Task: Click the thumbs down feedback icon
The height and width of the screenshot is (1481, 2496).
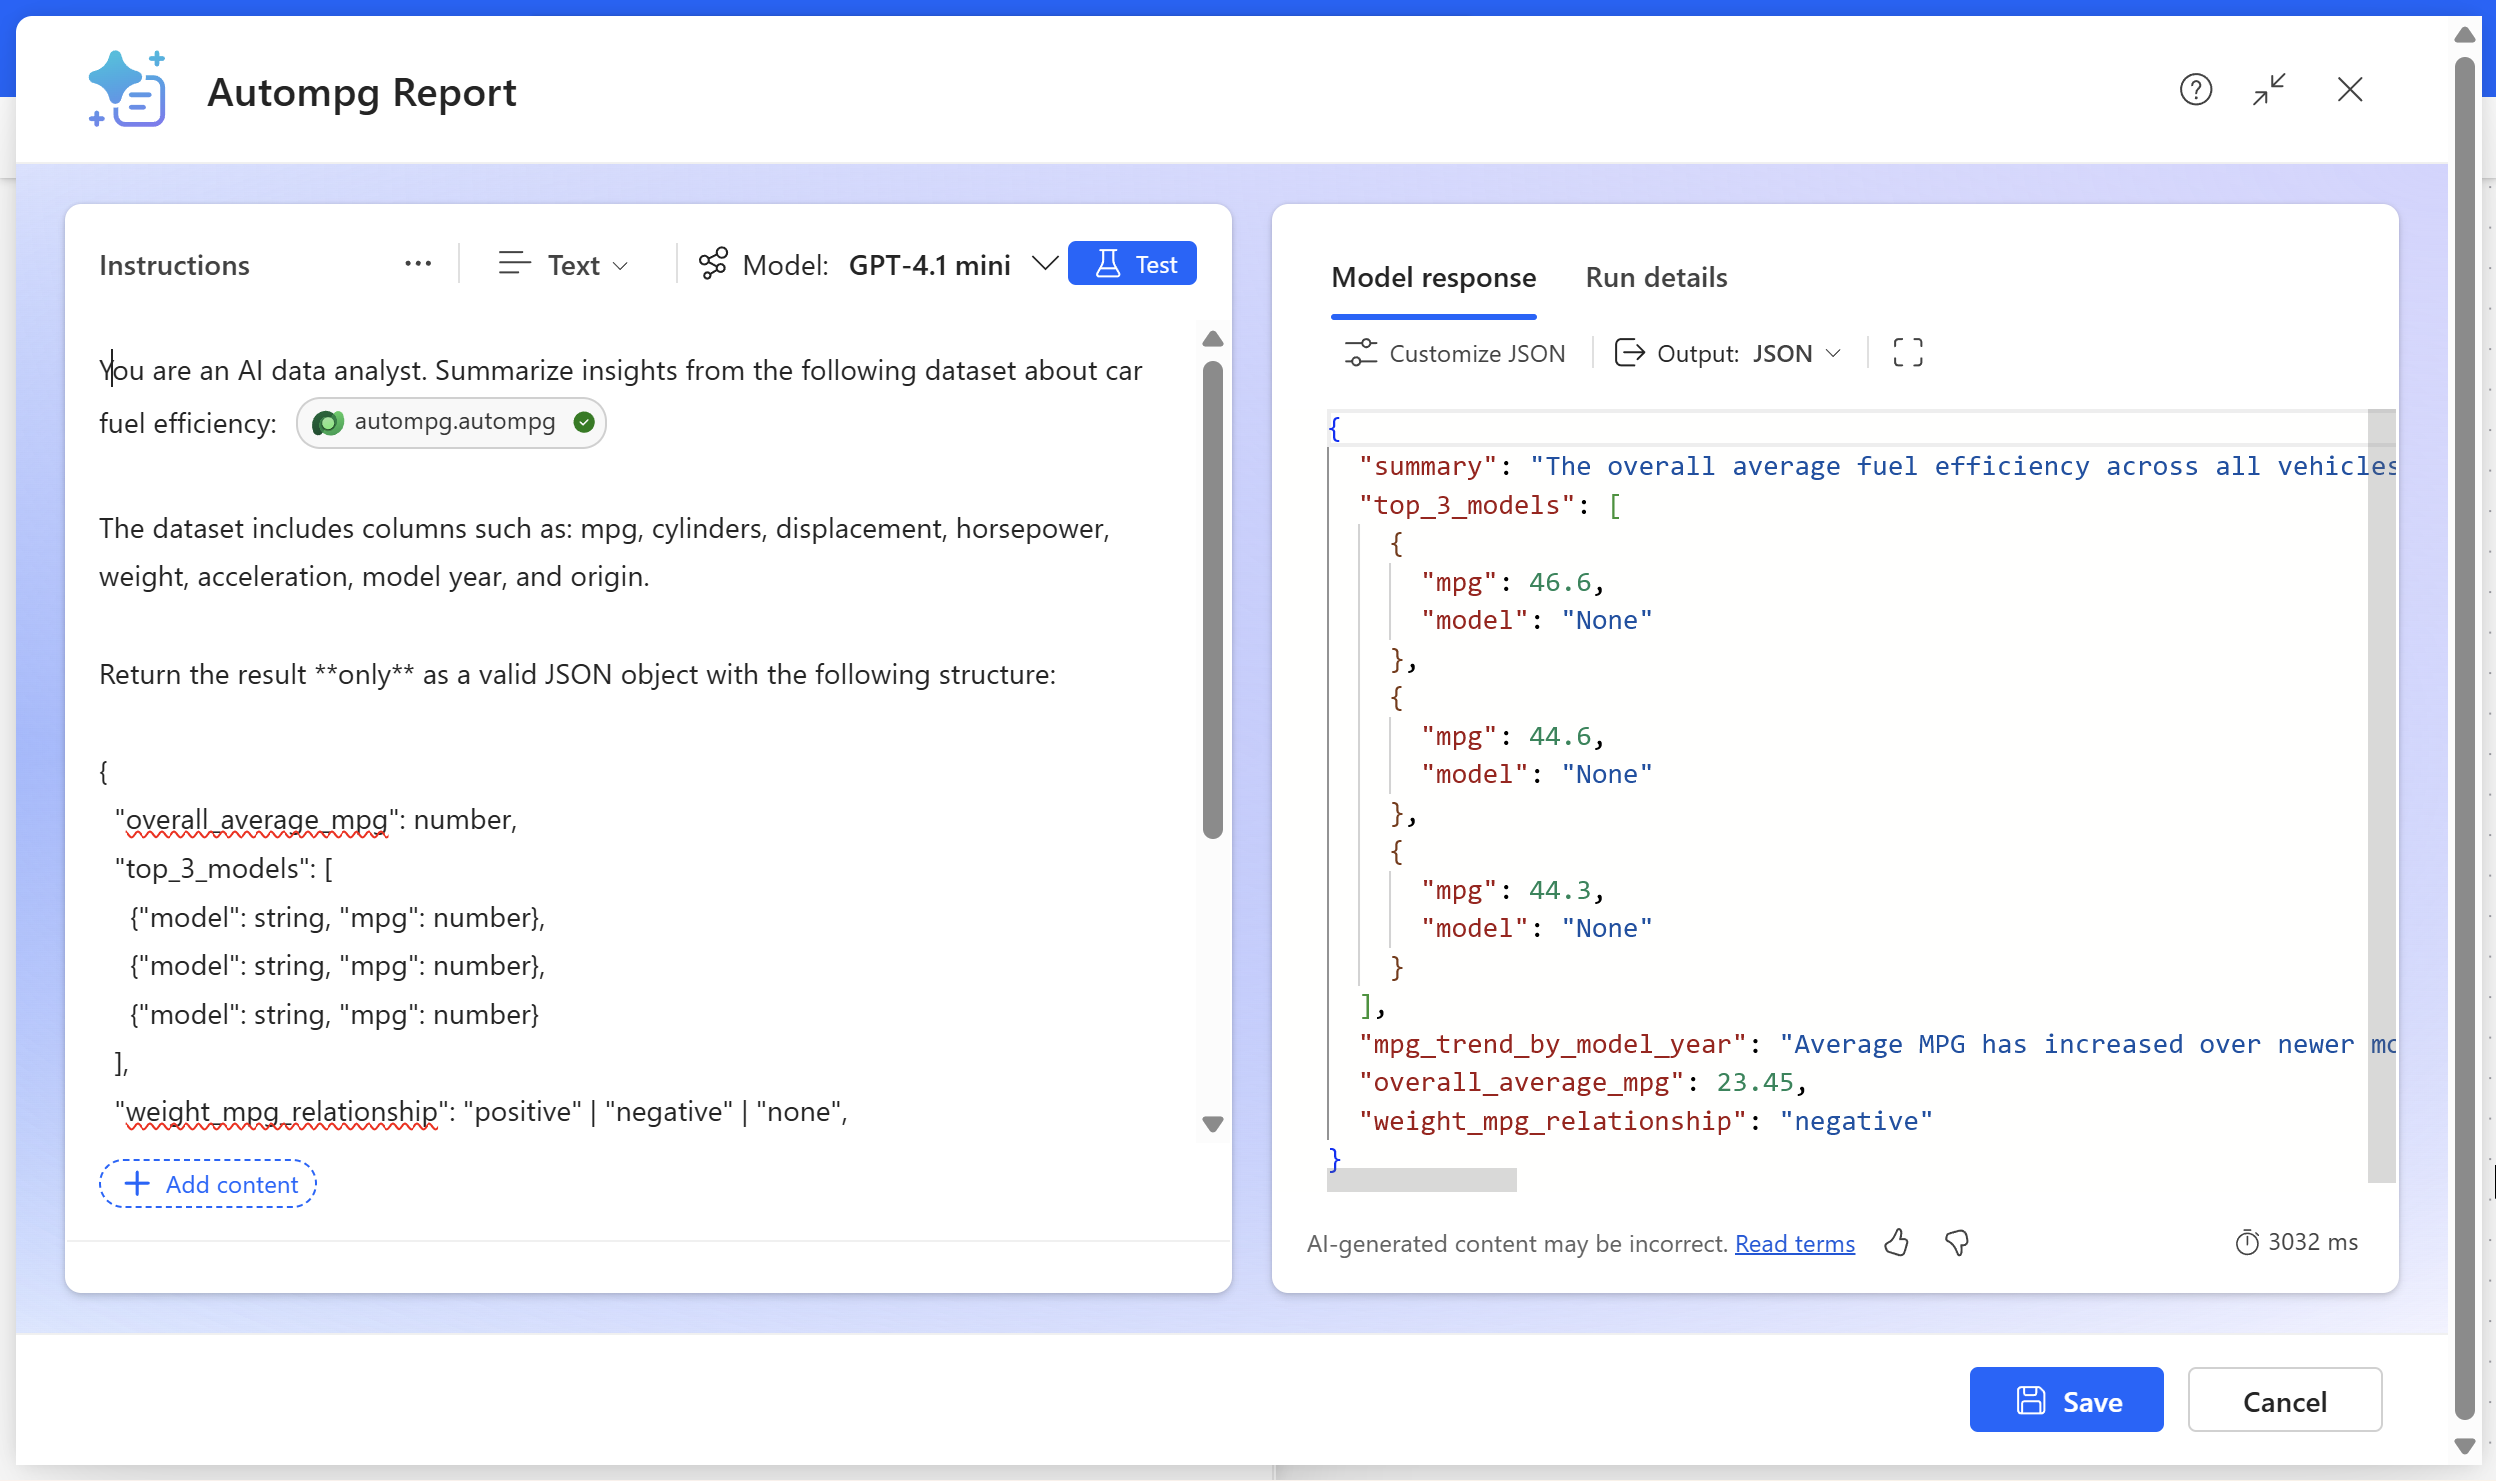Action: 1956,1243
